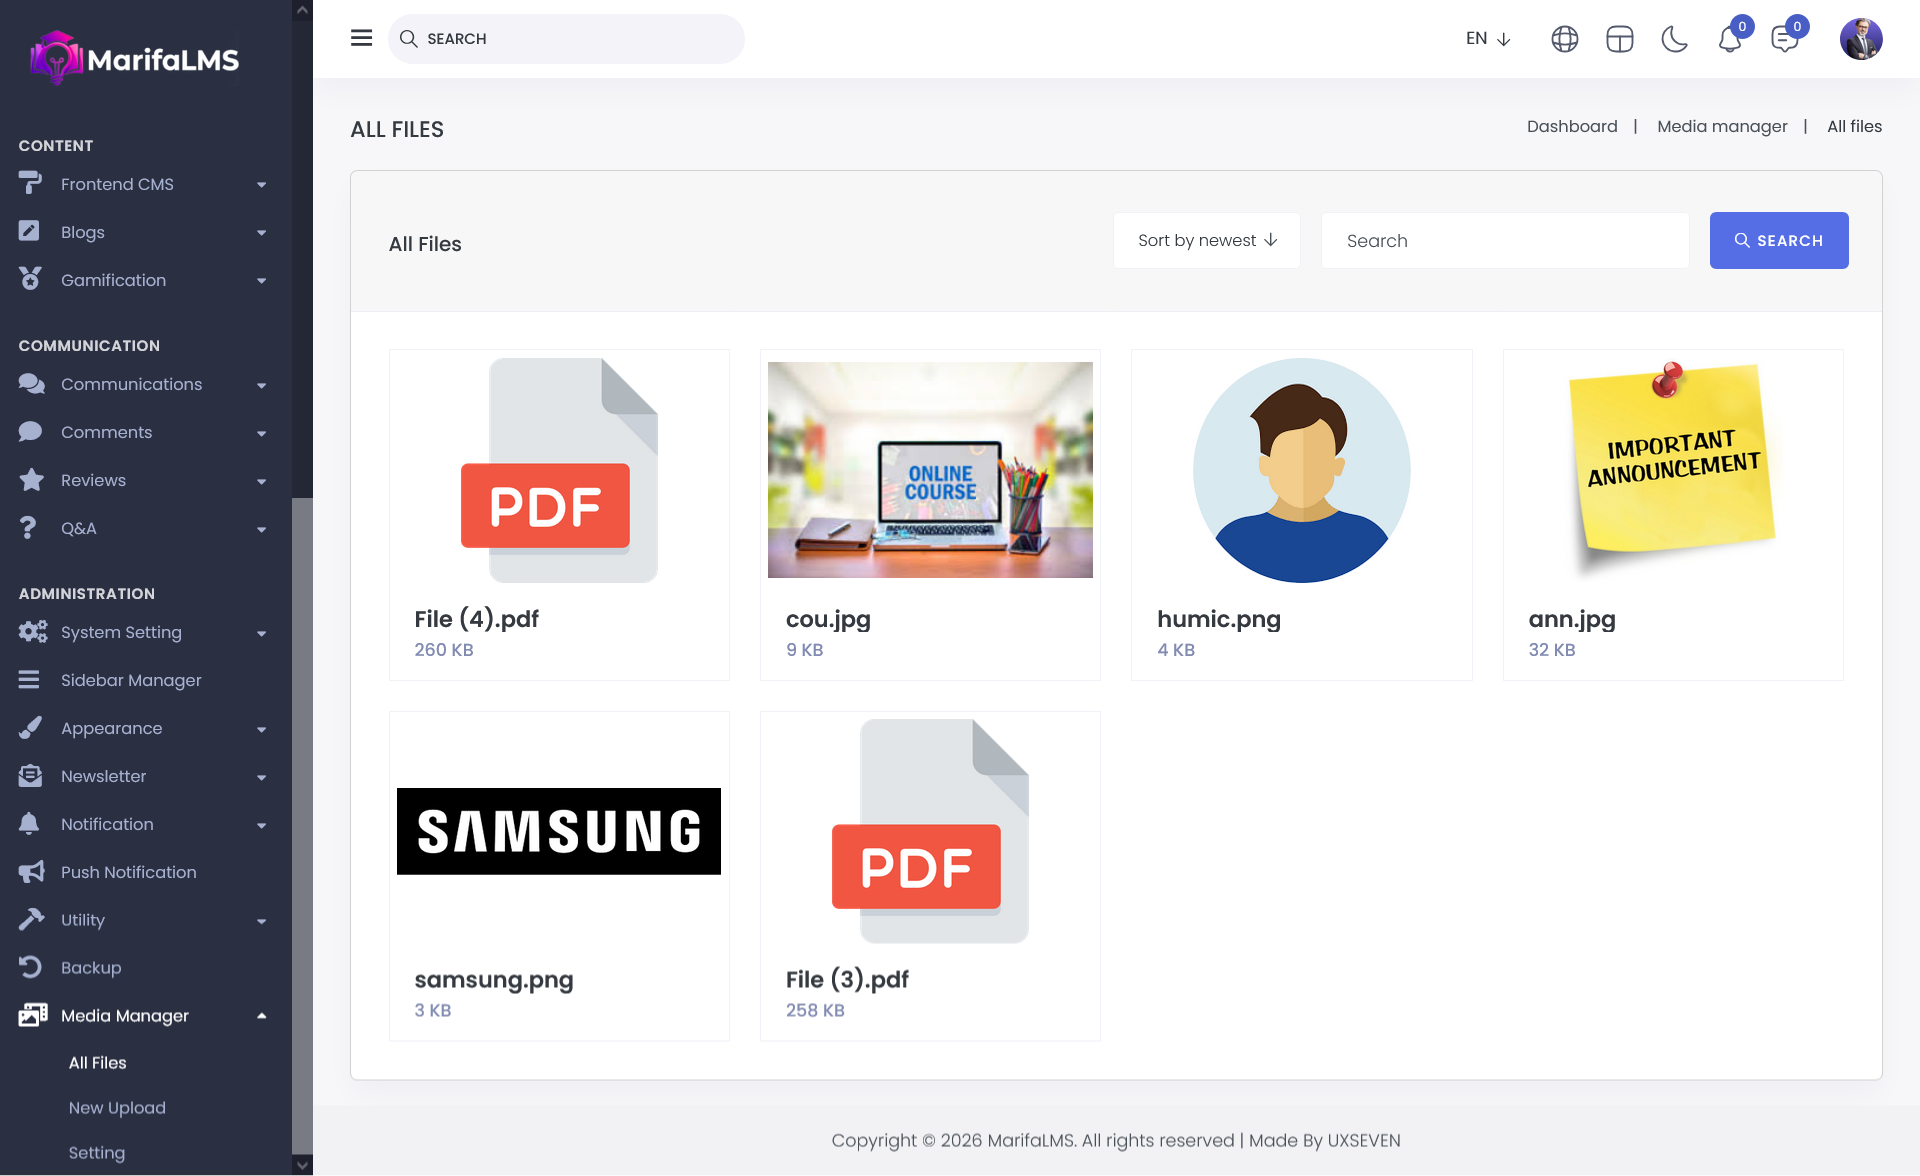The width and height of the screenshot is (1920, 1176).
Task: Open the notifications bell icon
Action: click(1730, 40)
